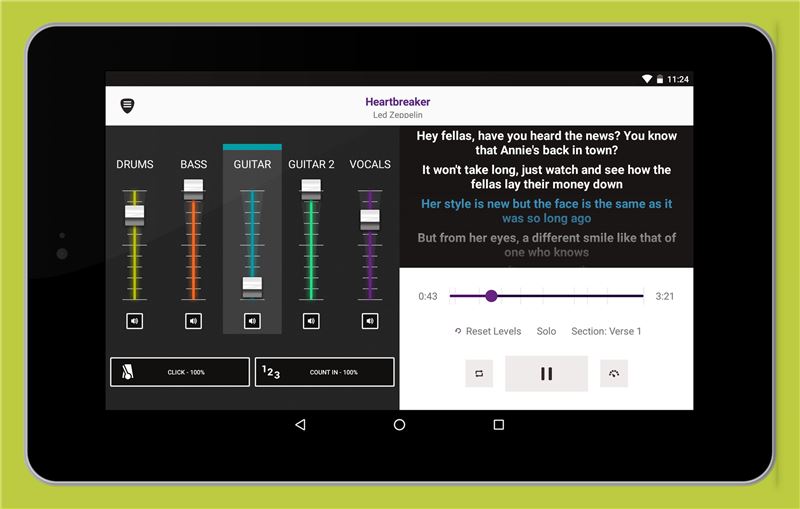Click Reset Levels
The width and height of the screenshot is (800, 509).
click(488, 331)
